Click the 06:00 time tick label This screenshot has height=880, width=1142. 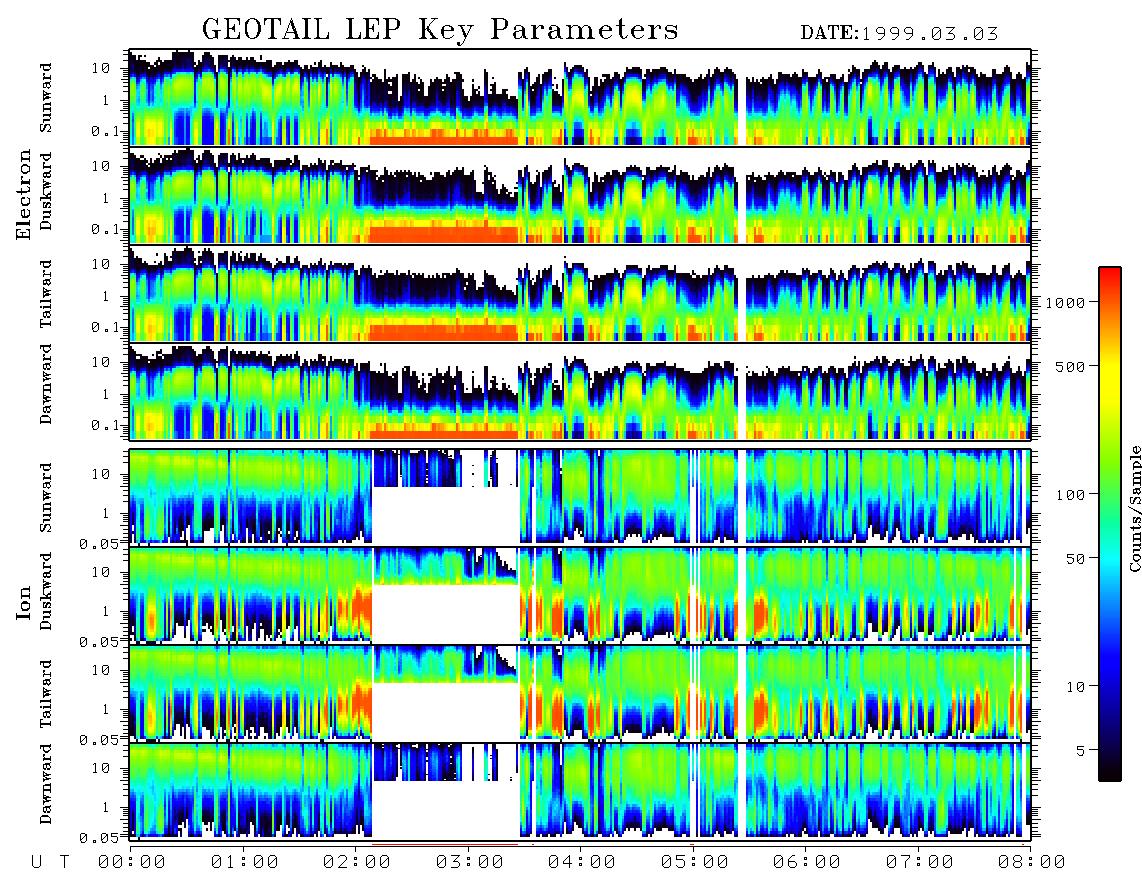pyautogui.click(x=807, y=862)
